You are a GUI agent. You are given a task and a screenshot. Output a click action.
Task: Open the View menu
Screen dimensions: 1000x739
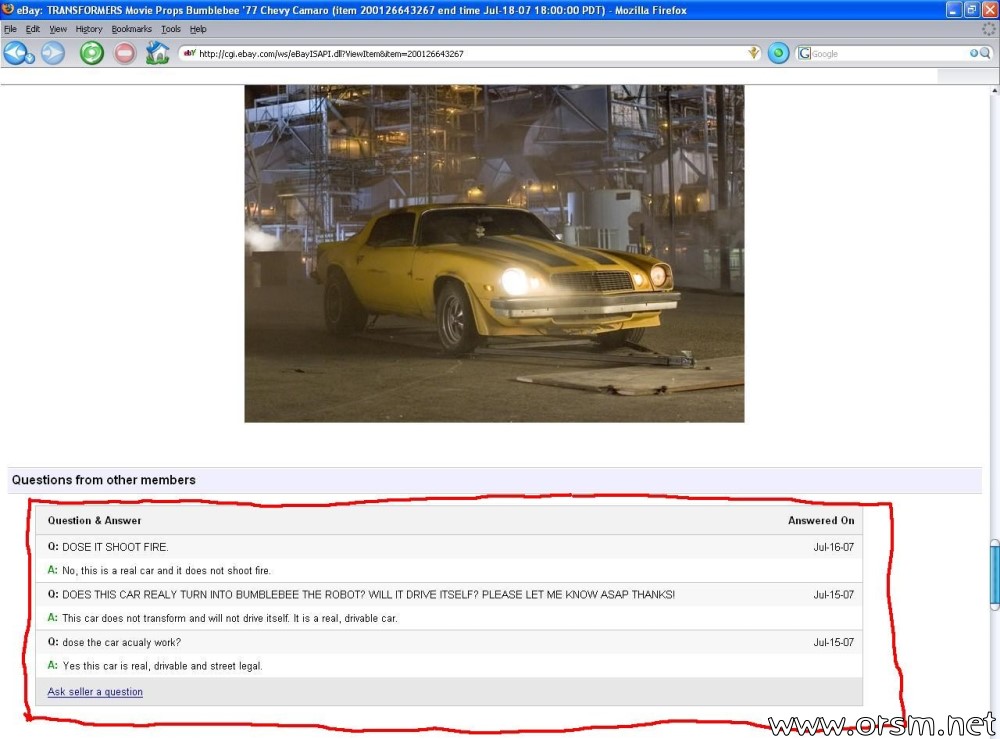tap(58, 29)
